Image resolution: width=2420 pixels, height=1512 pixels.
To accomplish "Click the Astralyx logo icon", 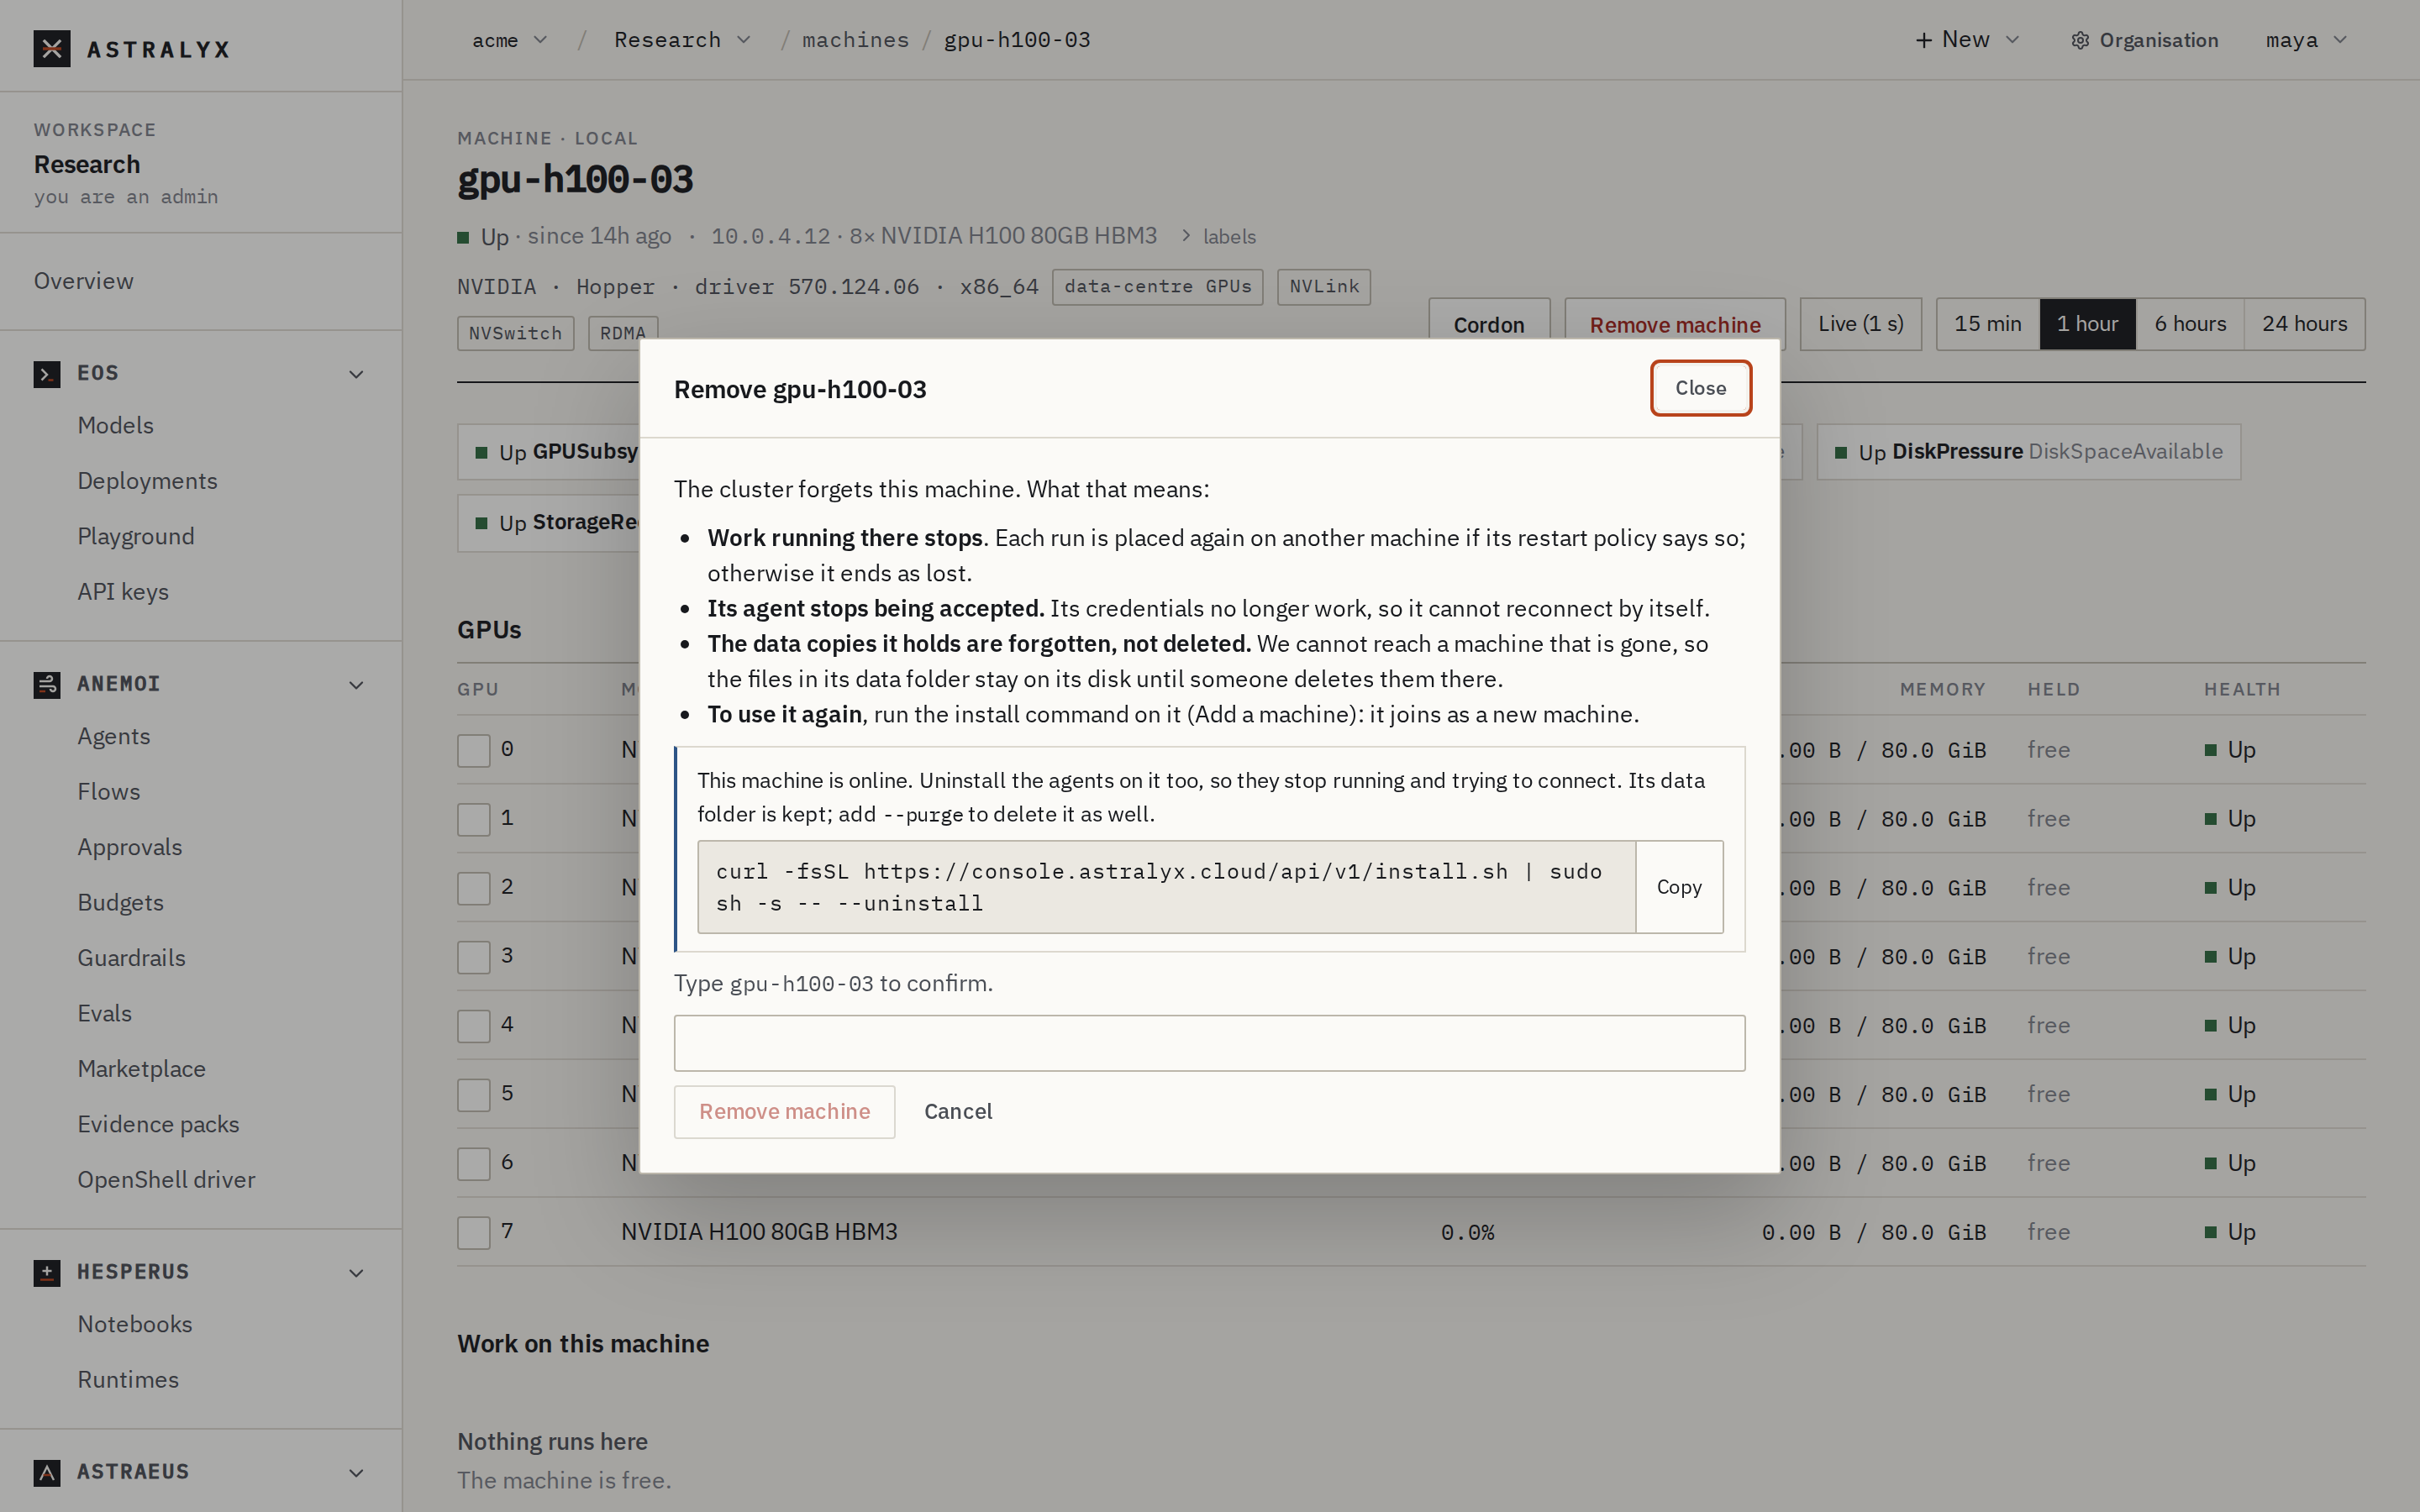I will point(51,48).
